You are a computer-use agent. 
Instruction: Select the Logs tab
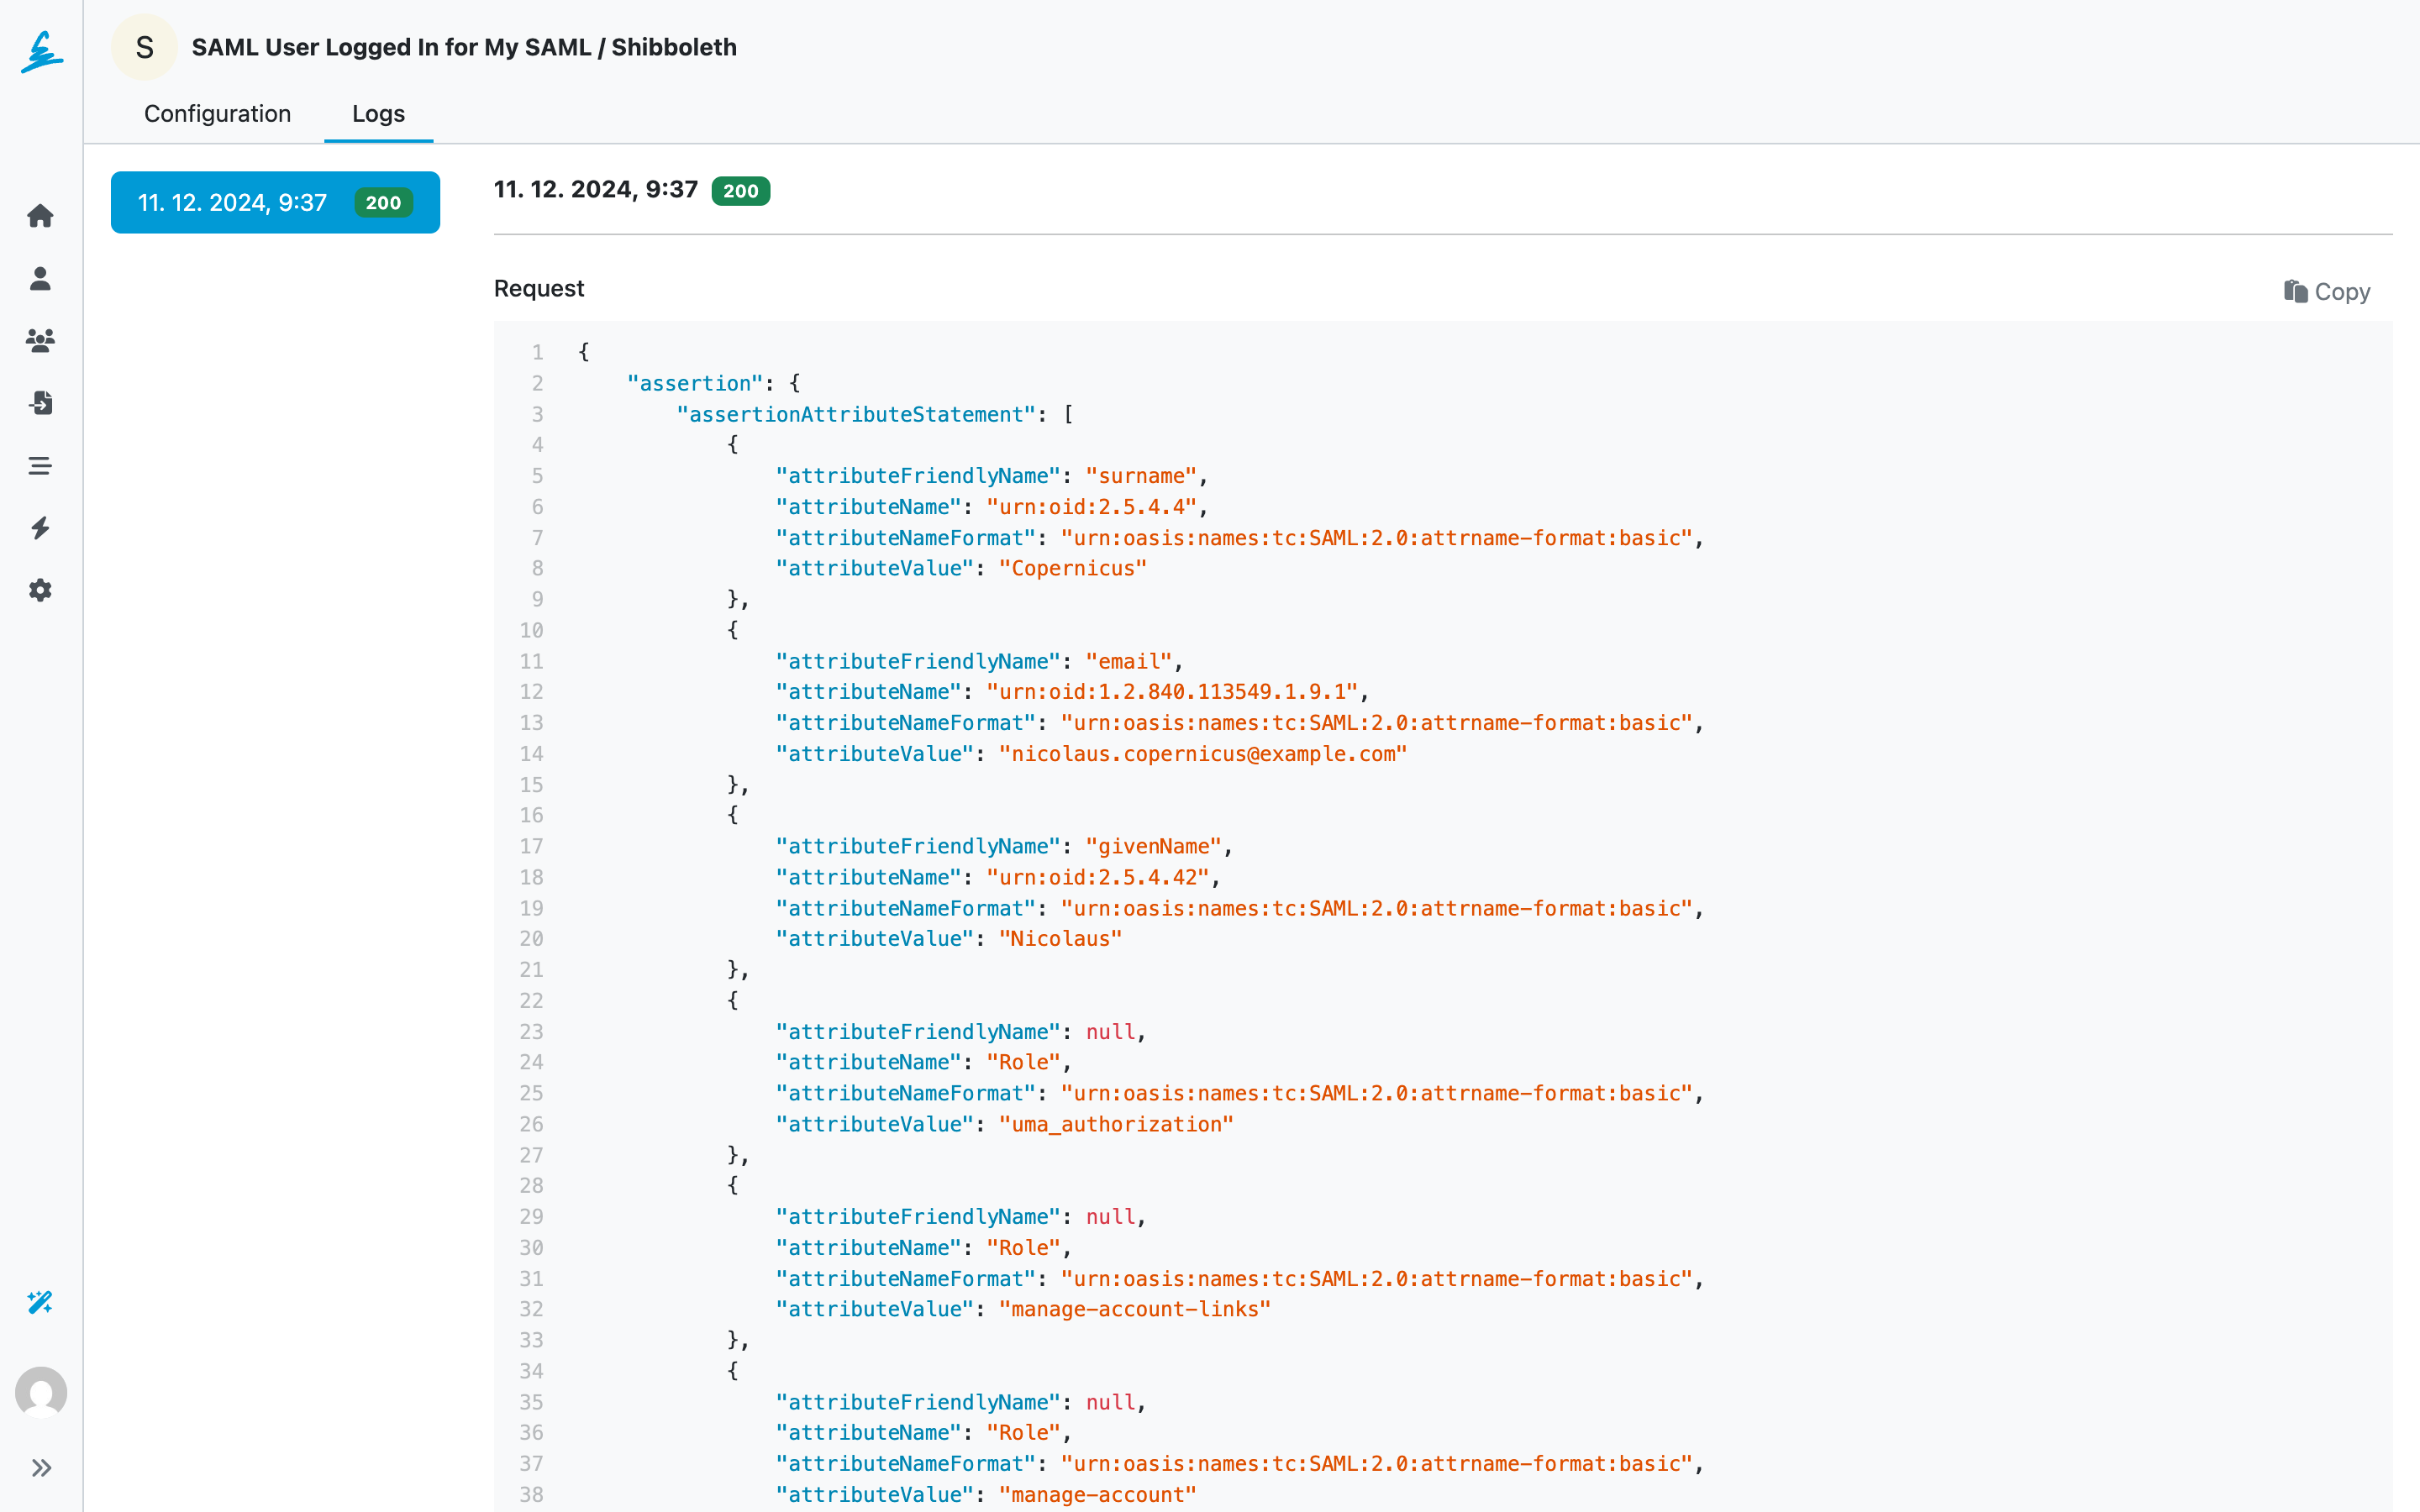pos(378,113)
